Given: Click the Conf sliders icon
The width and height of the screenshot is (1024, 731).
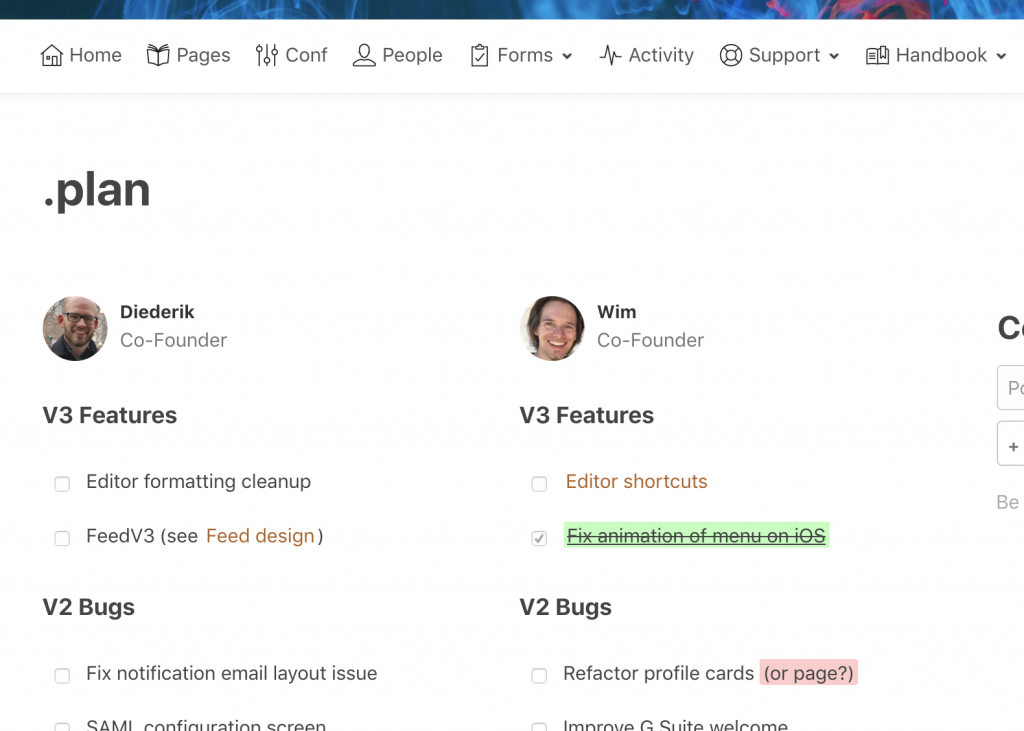Looking at the screenshot, I should [266, 56].
